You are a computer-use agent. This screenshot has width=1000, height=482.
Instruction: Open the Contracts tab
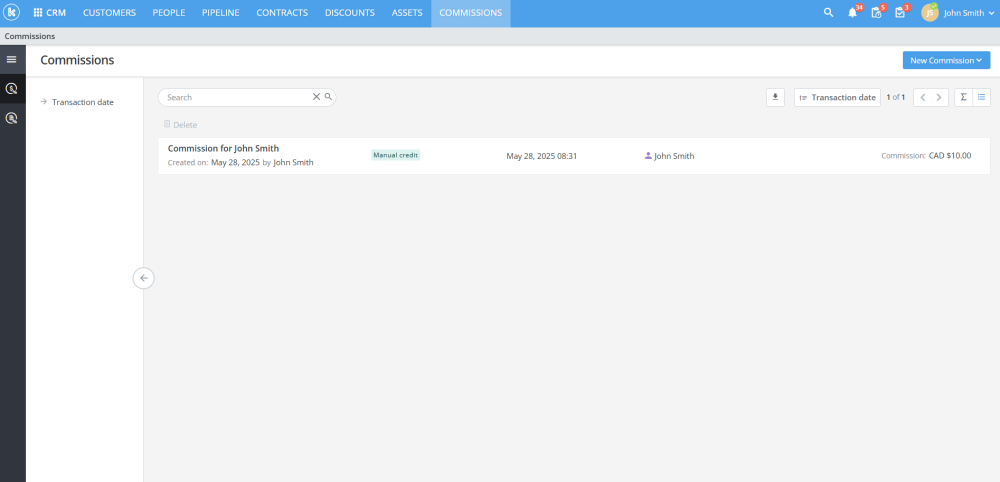[x=282, y=13]
